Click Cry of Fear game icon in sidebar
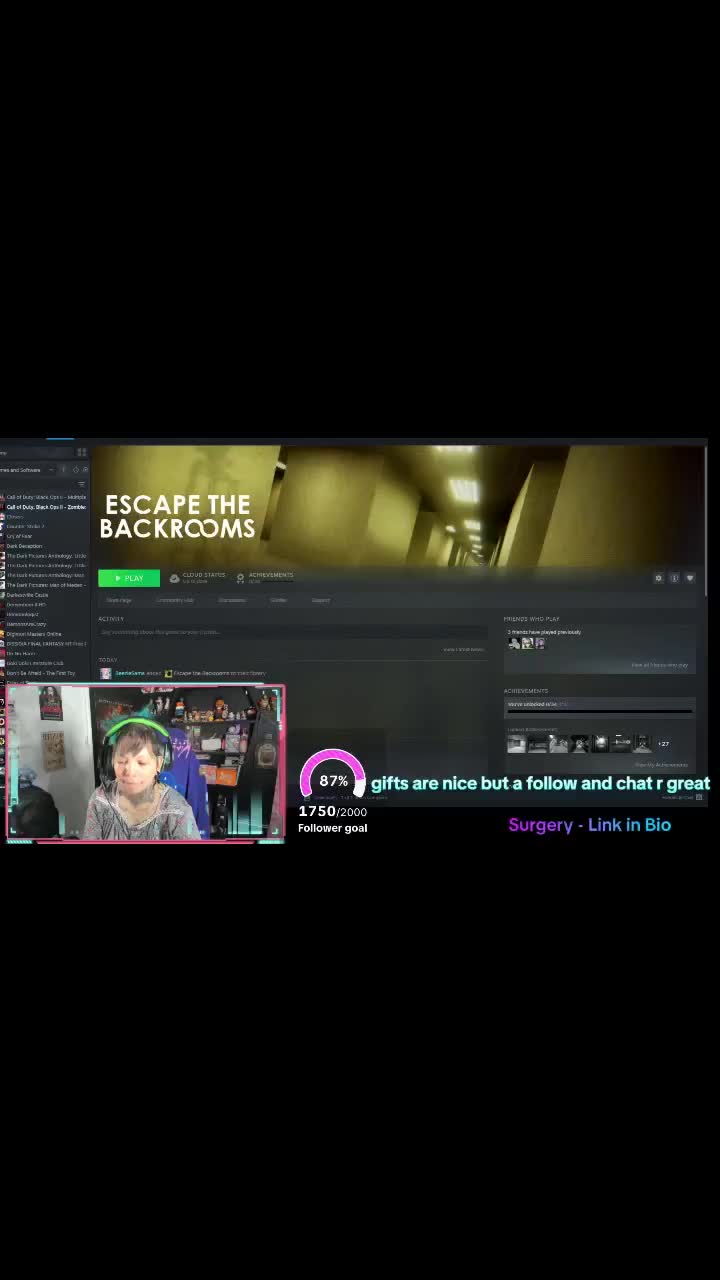 coord(2,536)
